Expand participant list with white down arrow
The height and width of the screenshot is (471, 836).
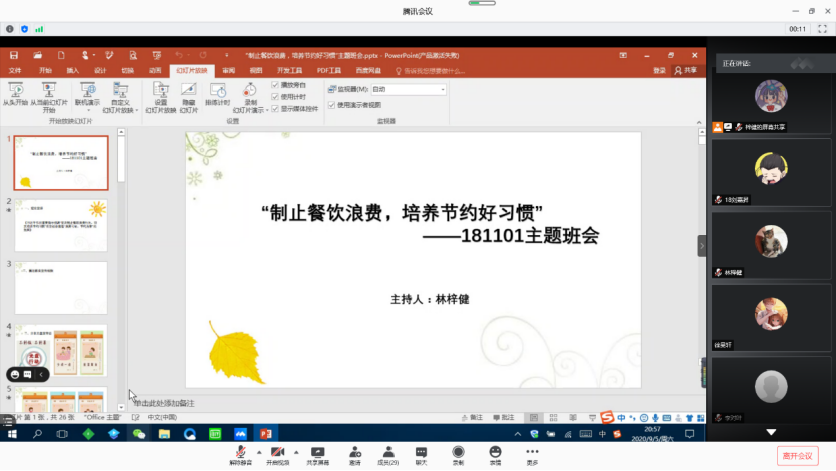tap(771, 432)
